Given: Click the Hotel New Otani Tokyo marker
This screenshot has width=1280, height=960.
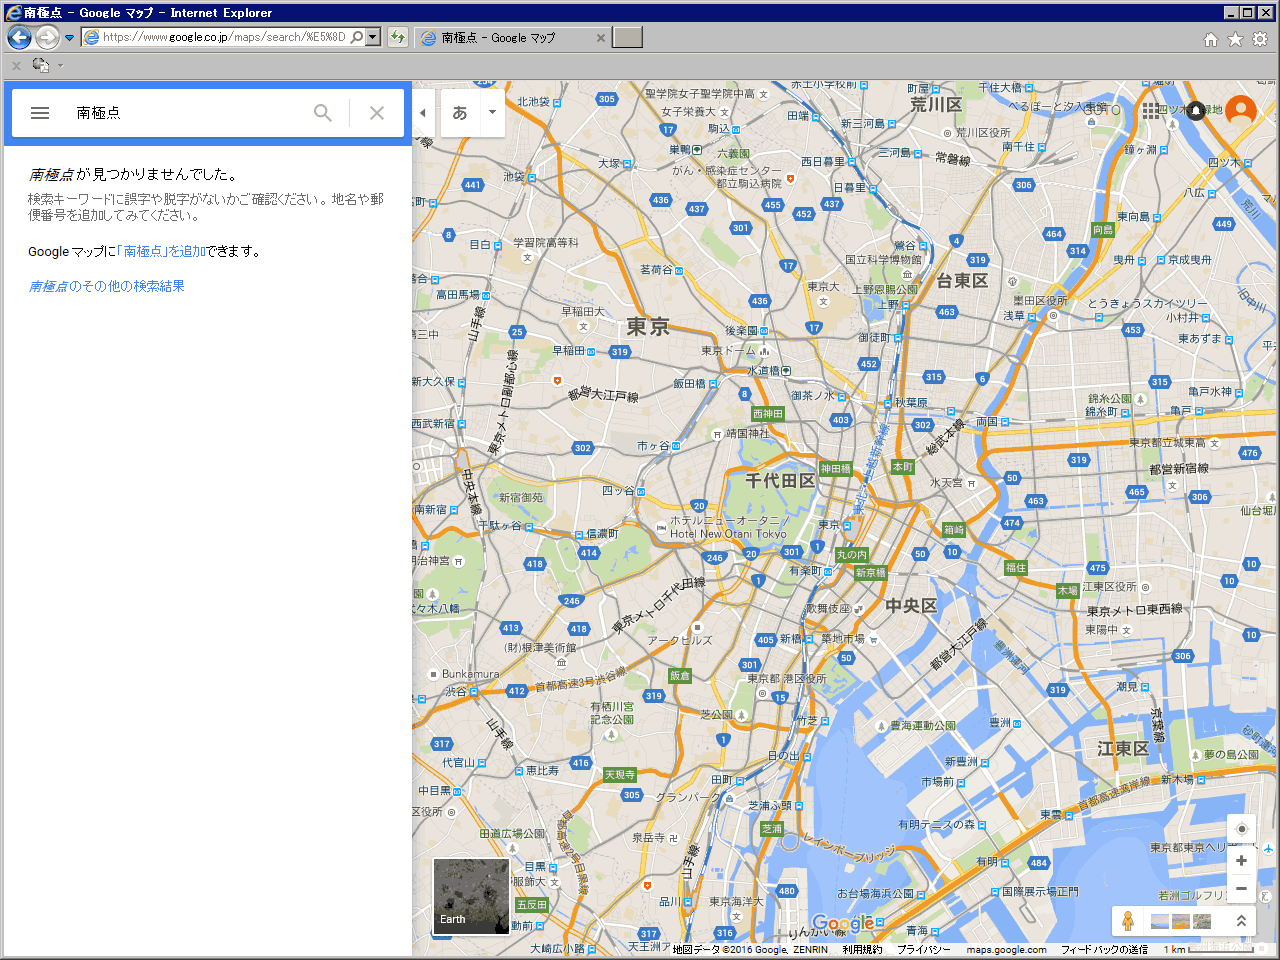Looking at the screenshot, I should (x=661, y=526).
